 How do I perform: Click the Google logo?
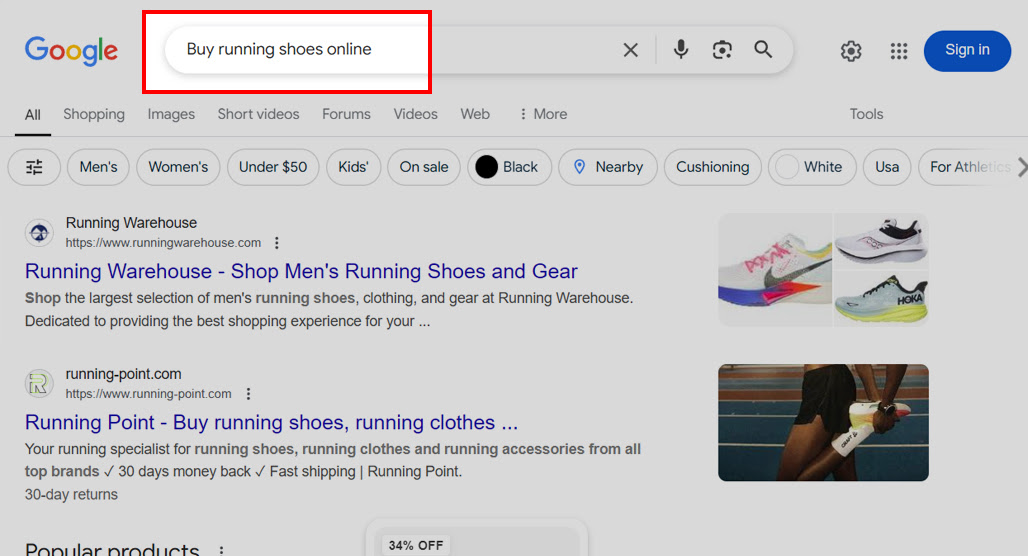[71, 51]
